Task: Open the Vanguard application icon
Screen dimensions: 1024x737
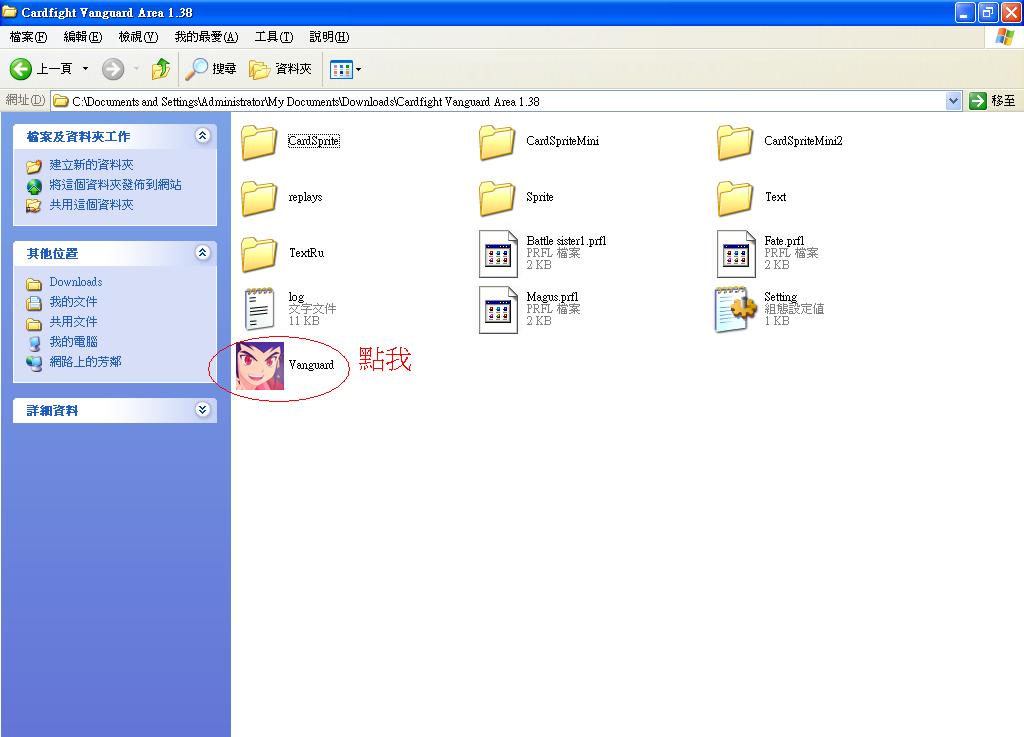Action: (260, 365)
